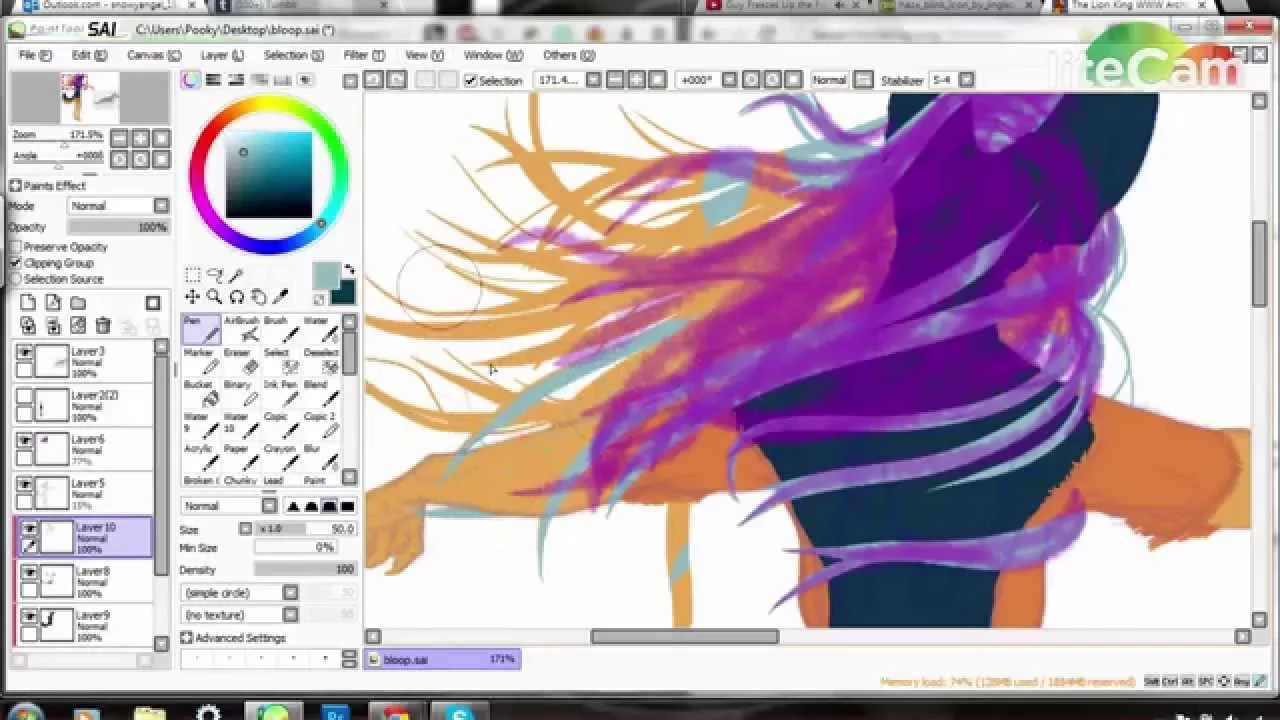Show Layer2(2) by clicking its visibility box

(24, 396)
